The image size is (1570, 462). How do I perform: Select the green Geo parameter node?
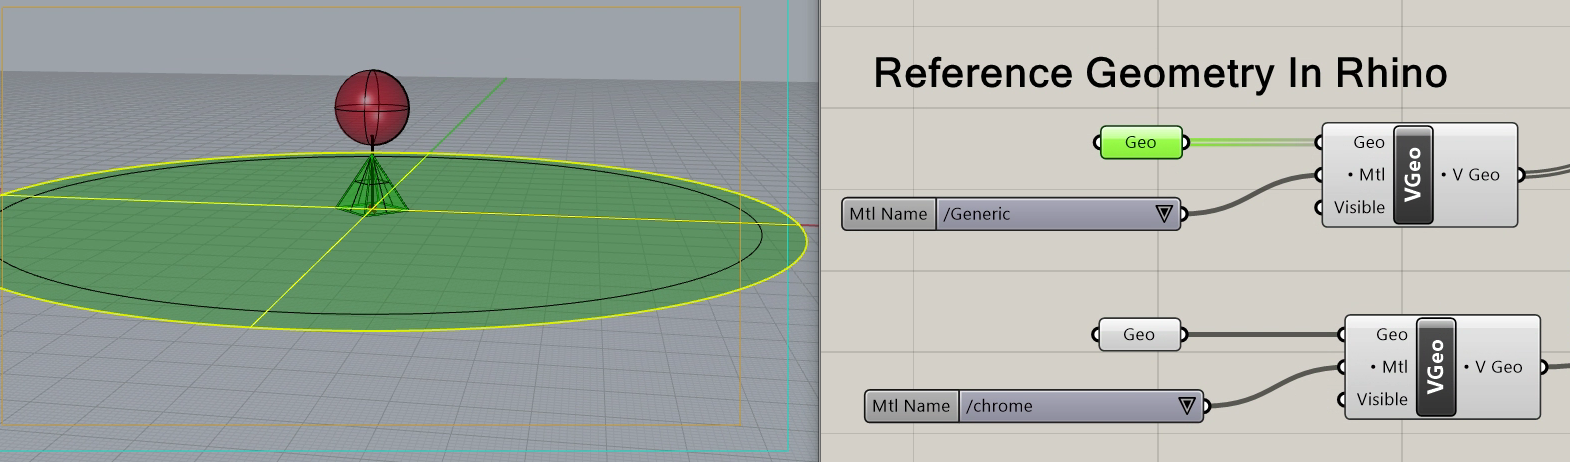1140,142
